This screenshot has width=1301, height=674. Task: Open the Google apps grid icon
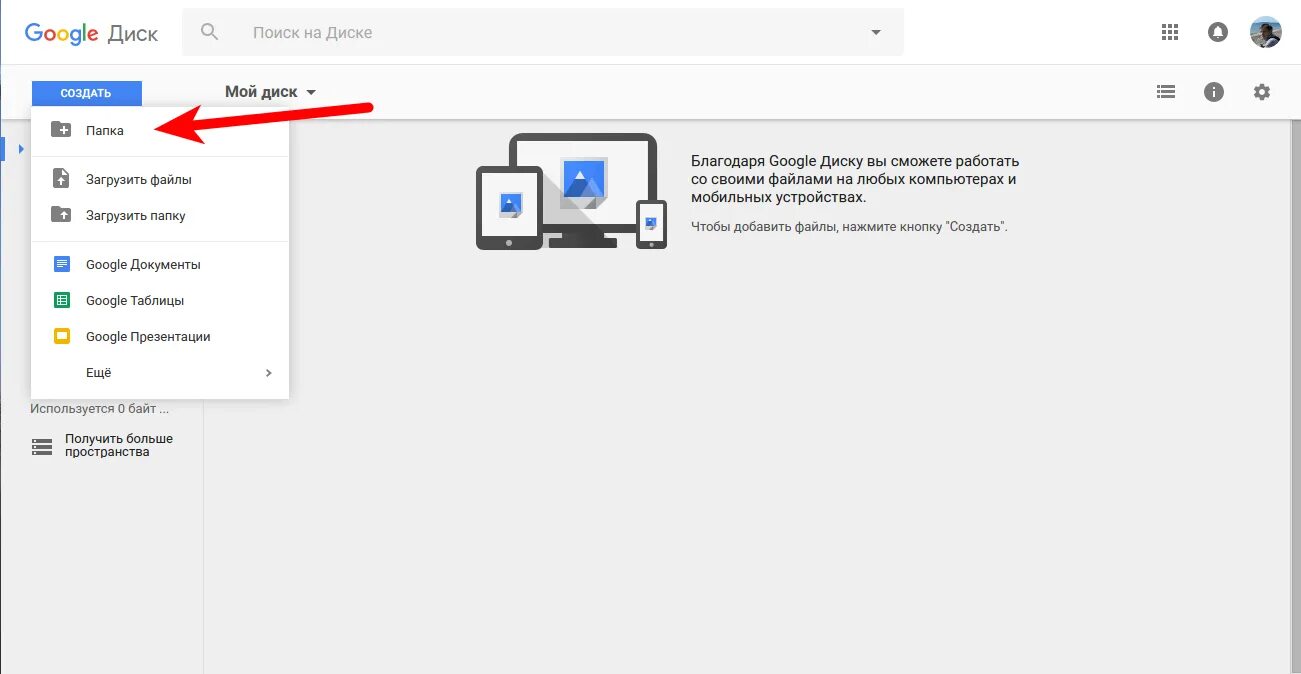coord(1169,32)
